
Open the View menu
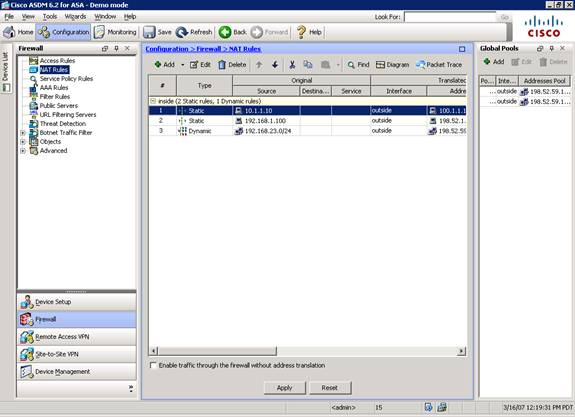tap(28, 17)
